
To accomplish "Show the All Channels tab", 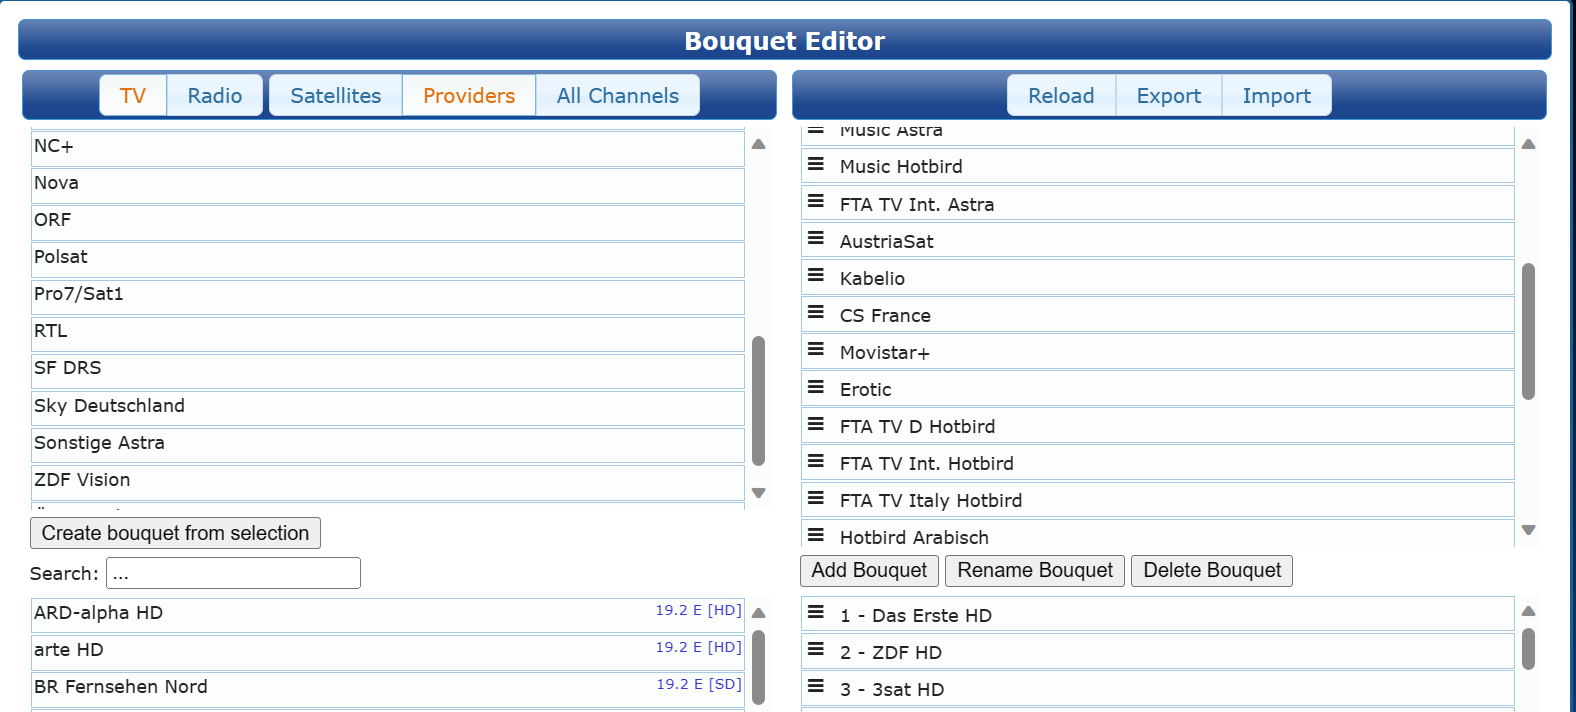I will click(x=618, y=95).
